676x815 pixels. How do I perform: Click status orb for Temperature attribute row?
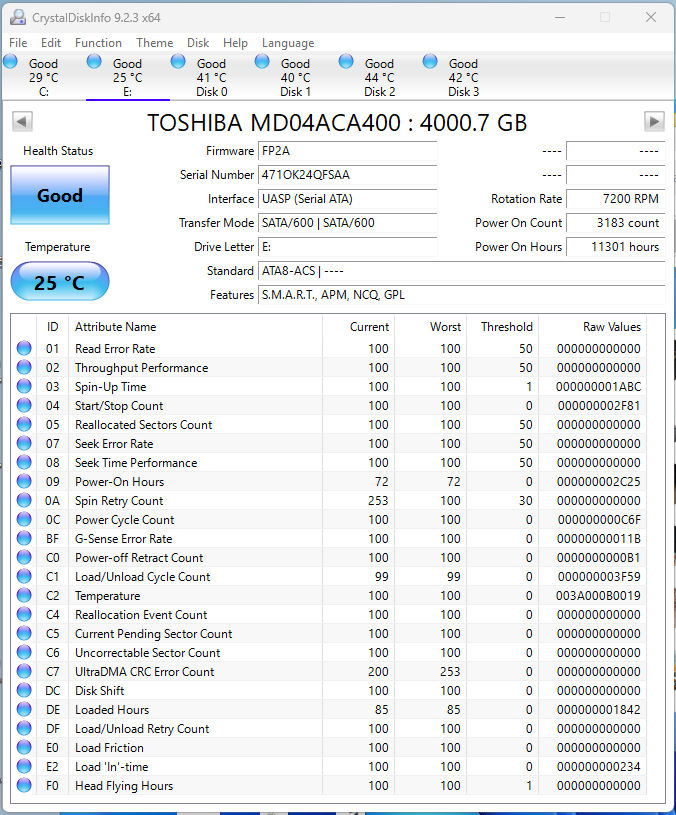pyautogui.click(x=24, y=595)
